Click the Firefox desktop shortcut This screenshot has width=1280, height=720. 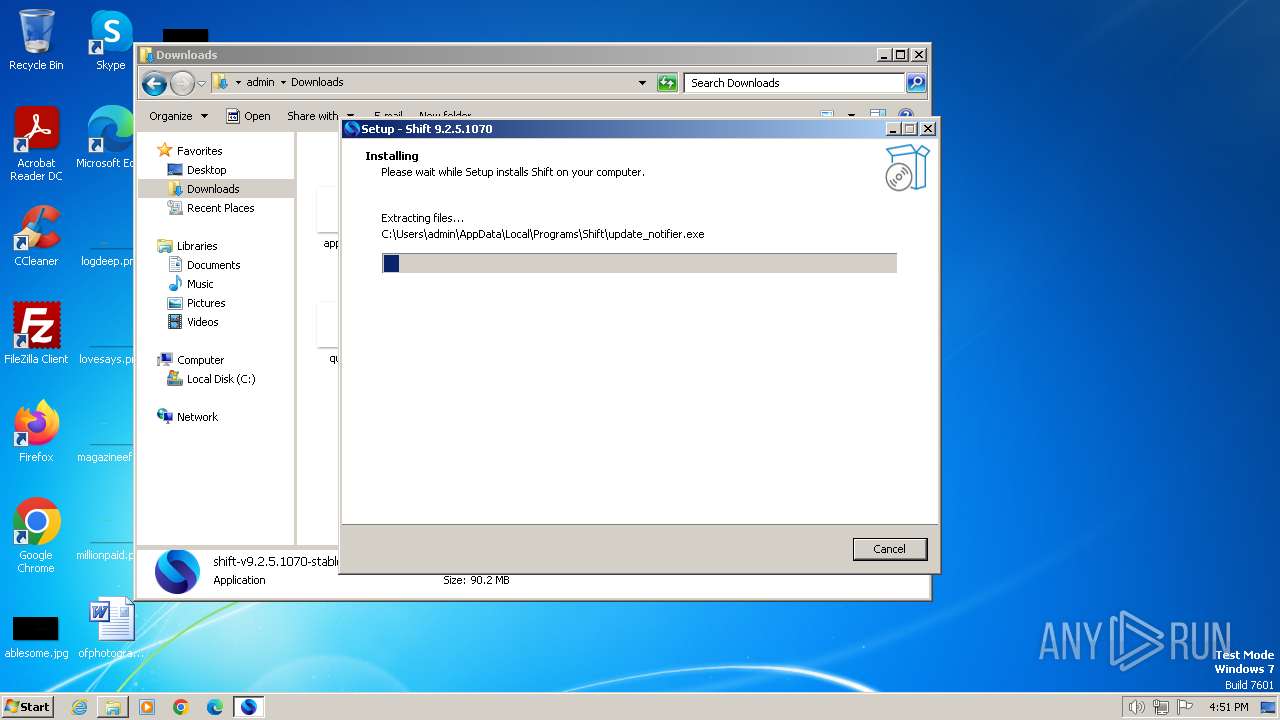[x=36, y=431]
